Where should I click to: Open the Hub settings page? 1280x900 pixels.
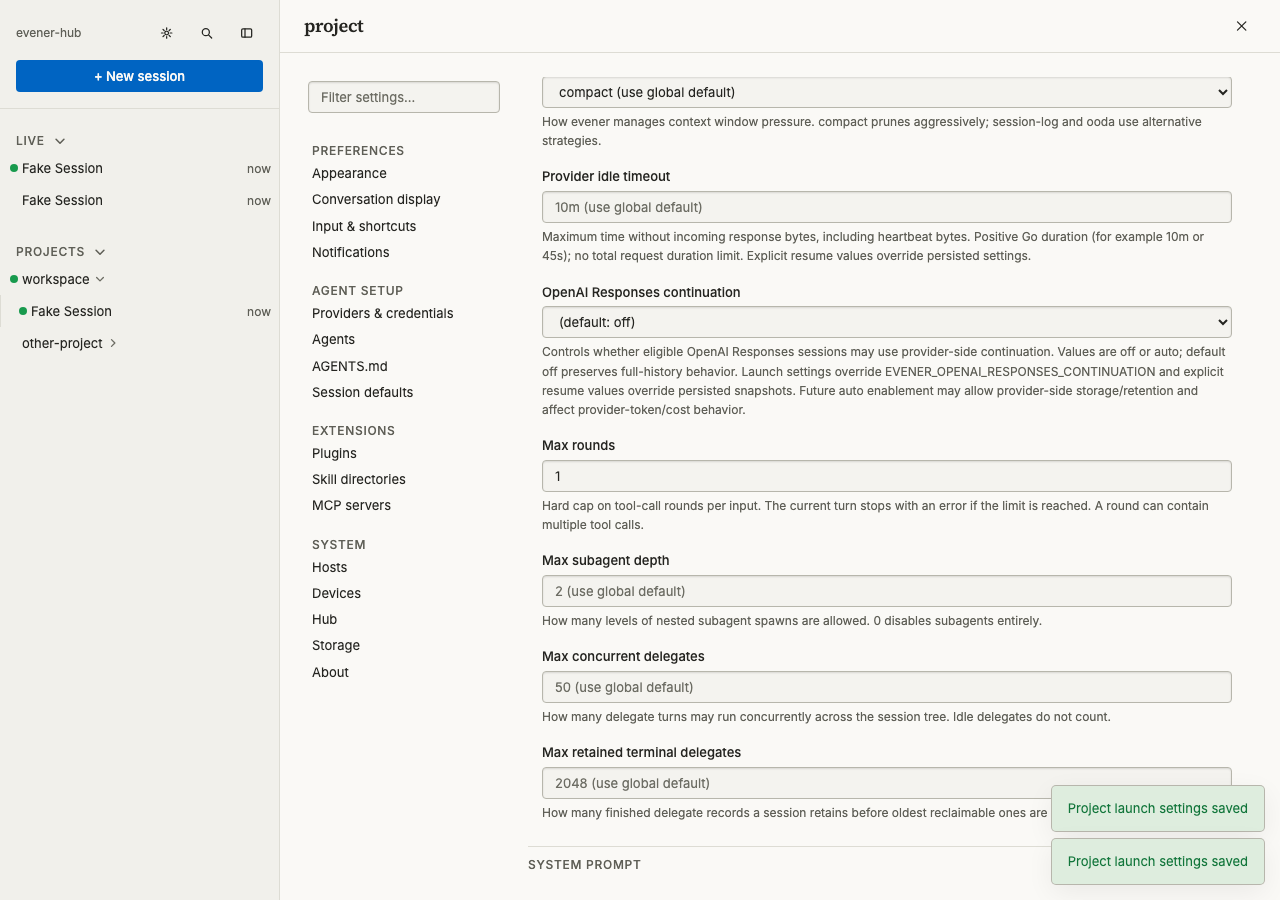(x=324, y=619)
